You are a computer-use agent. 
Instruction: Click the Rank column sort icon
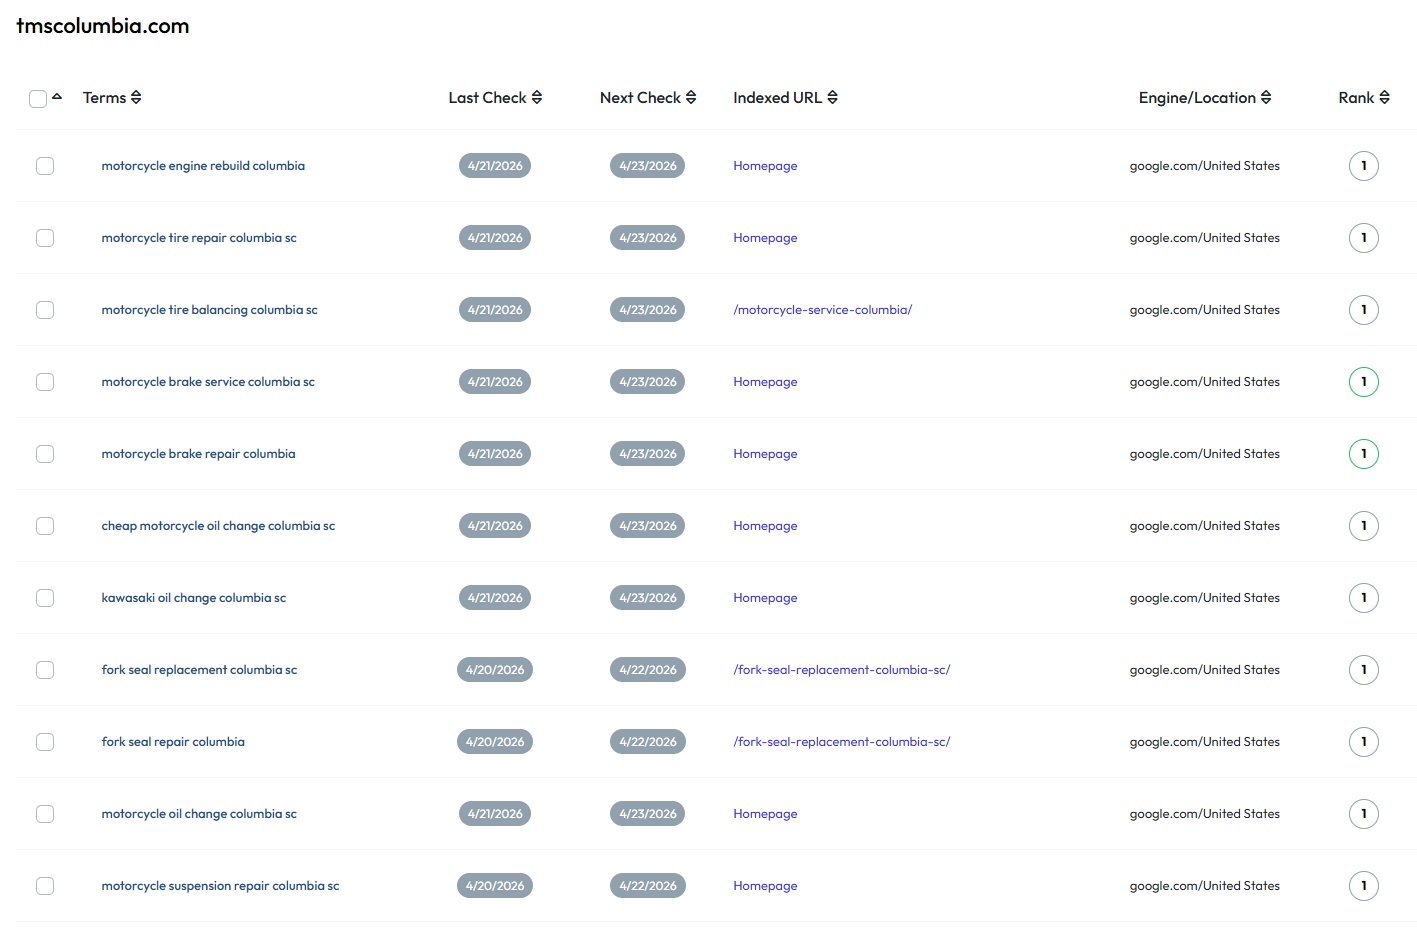tap(1385, 98)
